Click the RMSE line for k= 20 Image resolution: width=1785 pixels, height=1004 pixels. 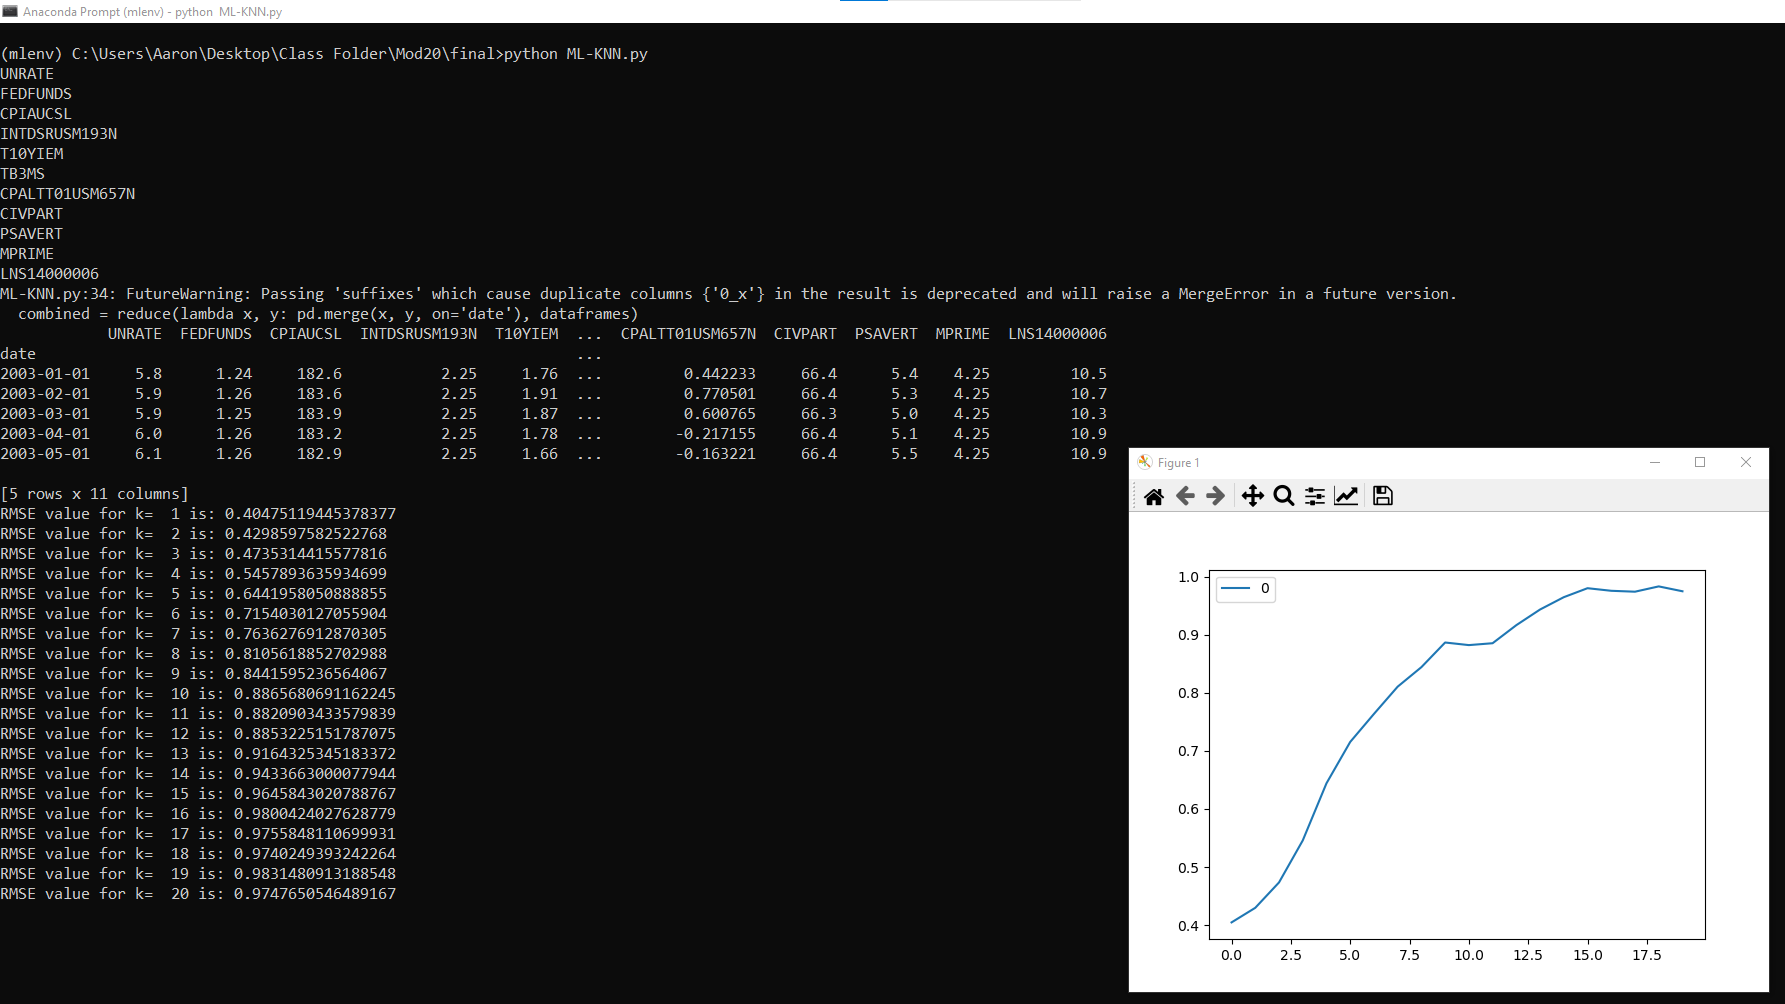(198, 894)
